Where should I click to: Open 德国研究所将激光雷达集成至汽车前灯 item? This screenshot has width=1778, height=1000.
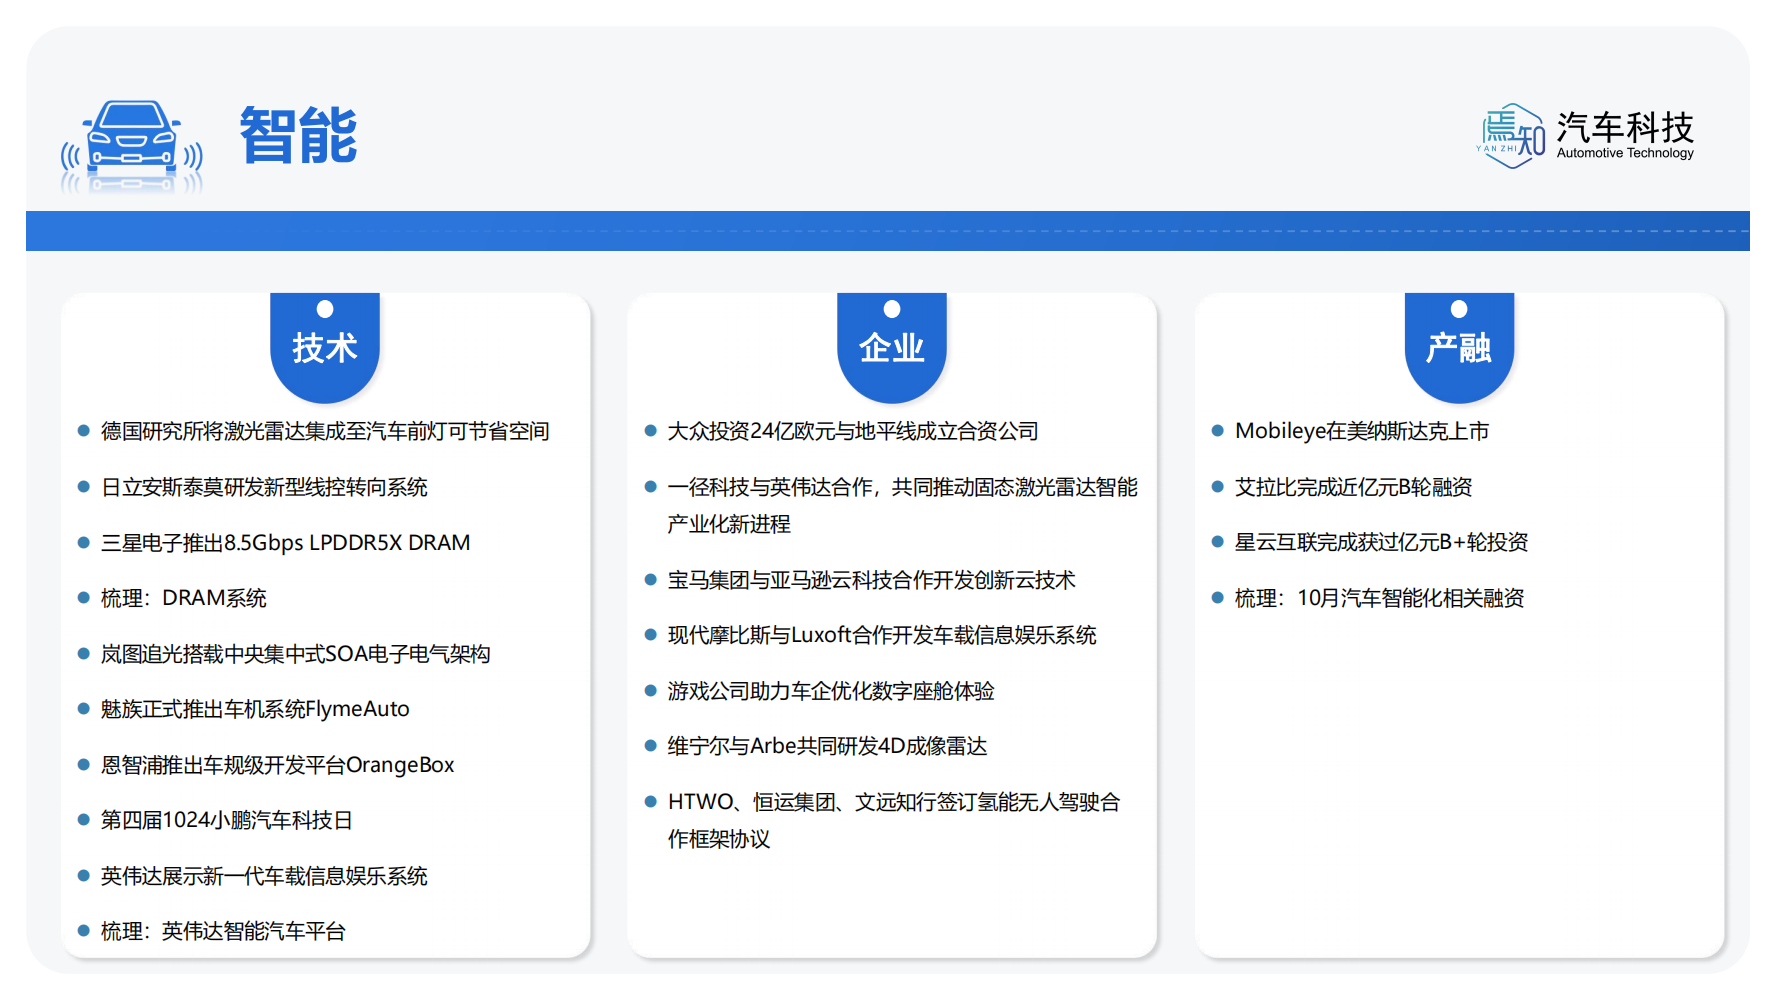click(325, 431)
